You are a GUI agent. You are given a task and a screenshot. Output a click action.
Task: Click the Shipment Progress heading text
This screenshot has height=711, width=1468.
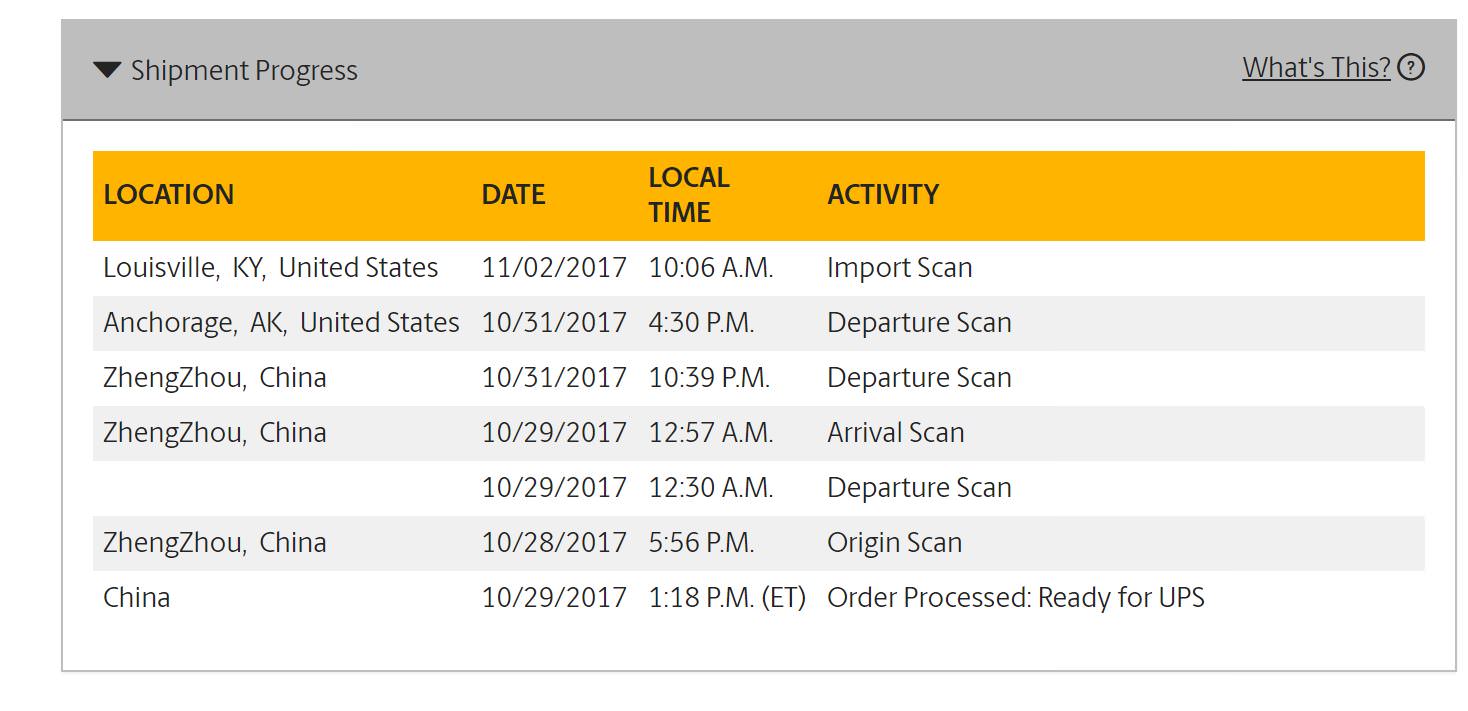point(244,71)
